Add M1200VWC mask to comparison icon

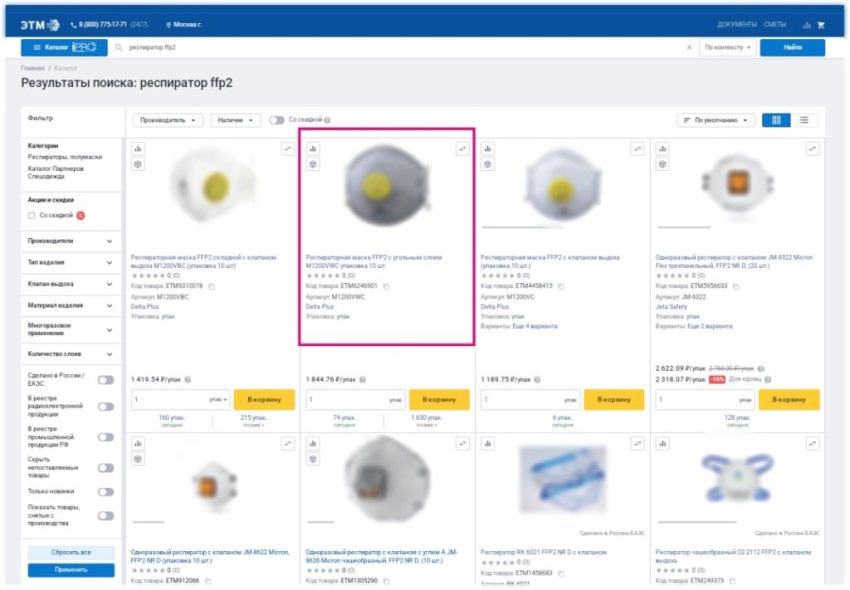click(x=313, y=149)
